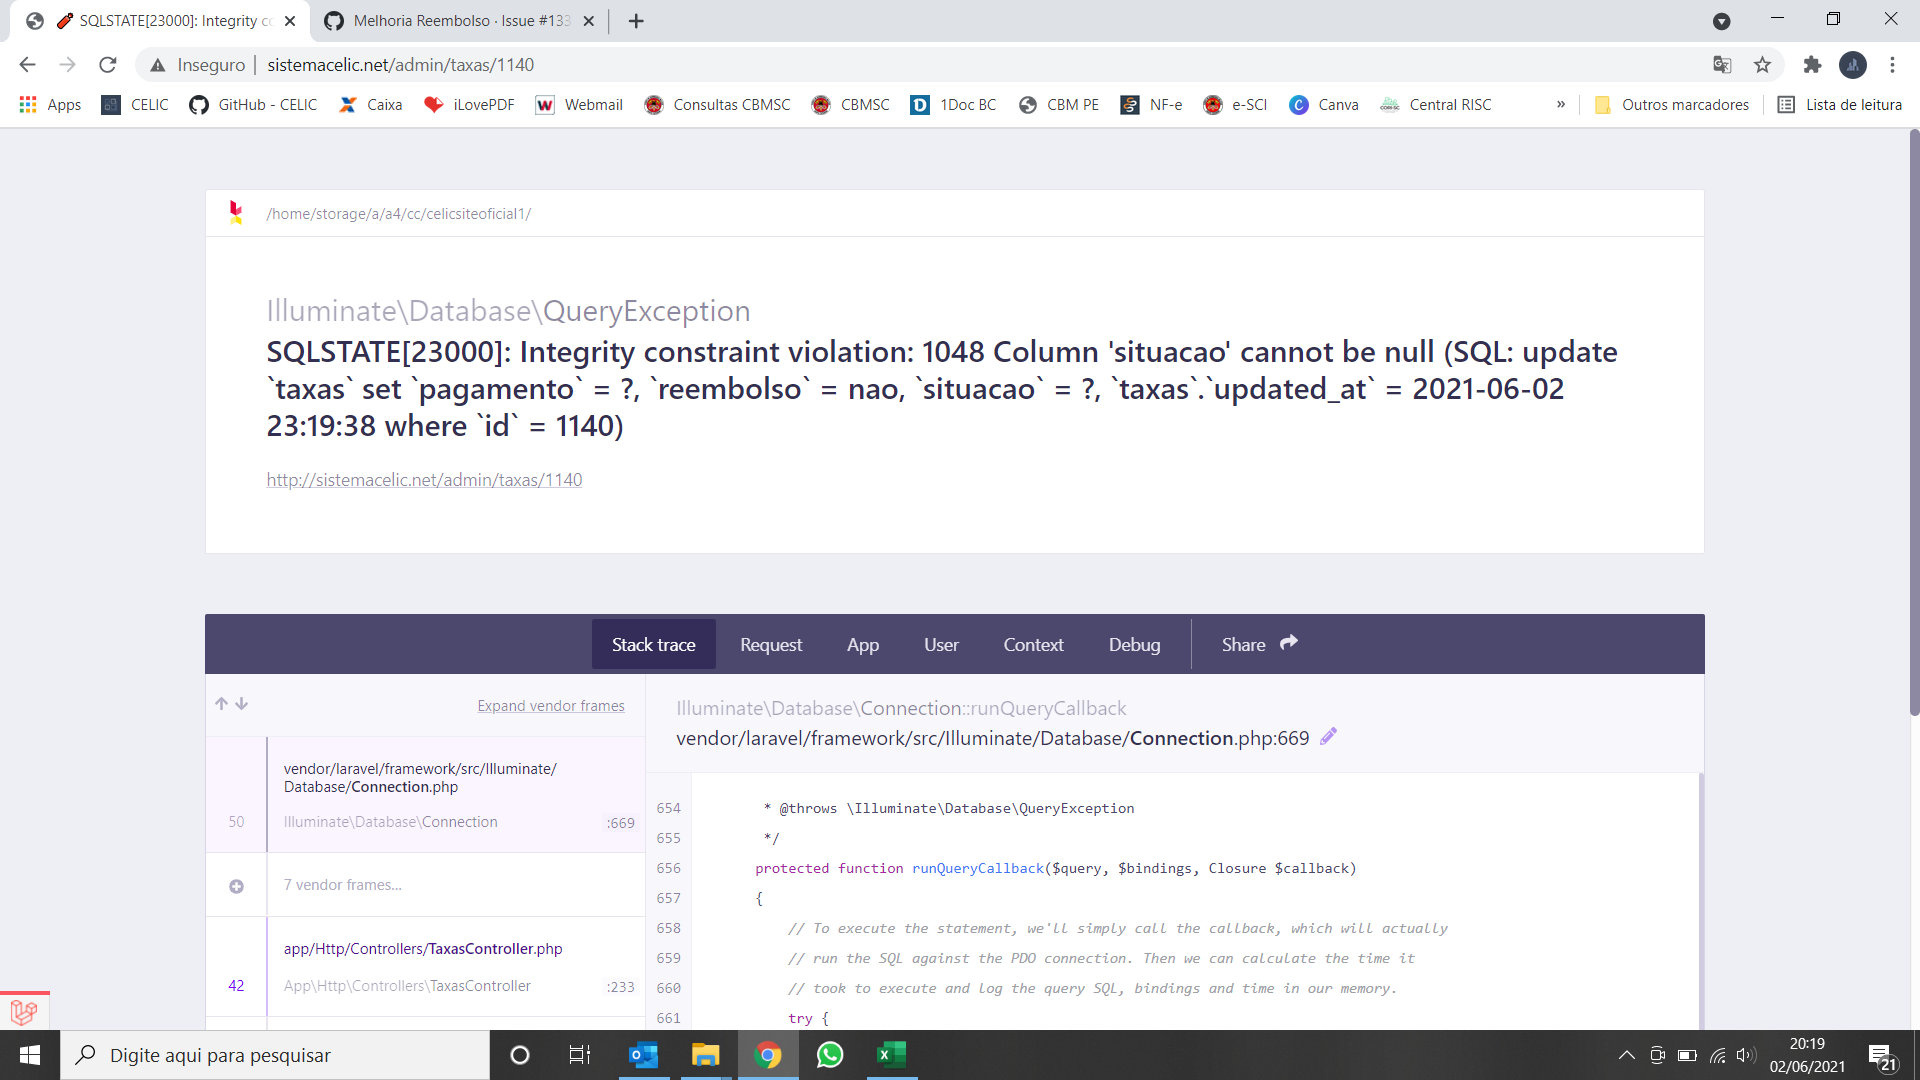Open Excel from the taskbar

point(892,1055)
